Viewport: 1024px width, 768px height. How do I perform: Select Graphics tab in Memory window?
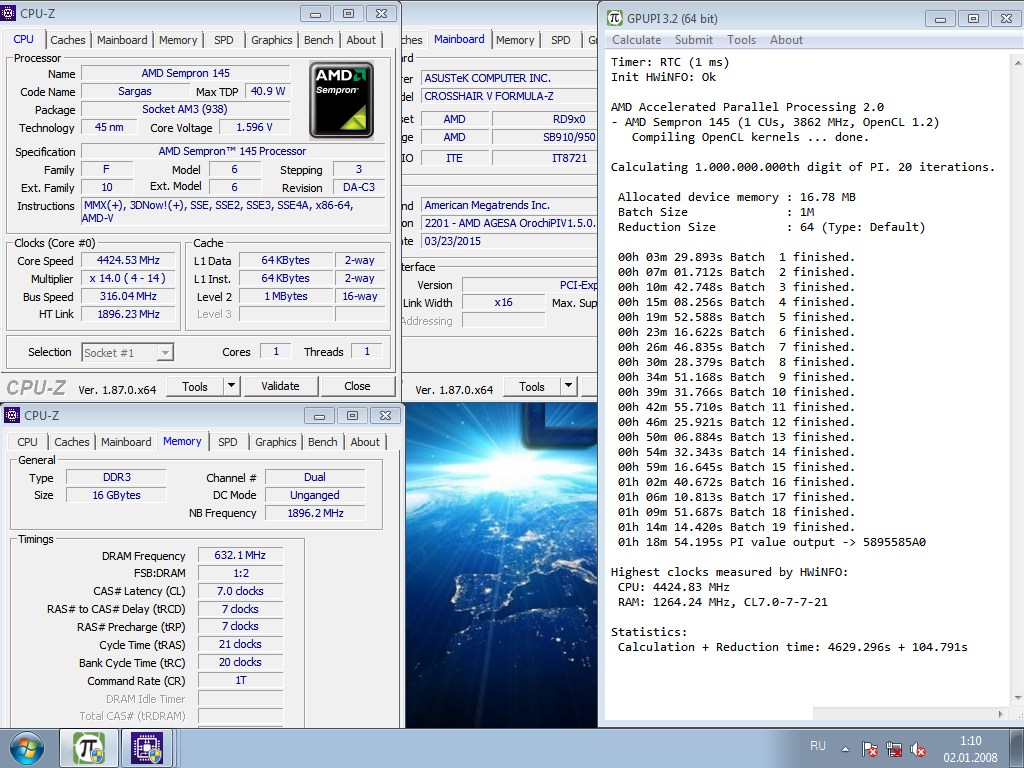276,442
